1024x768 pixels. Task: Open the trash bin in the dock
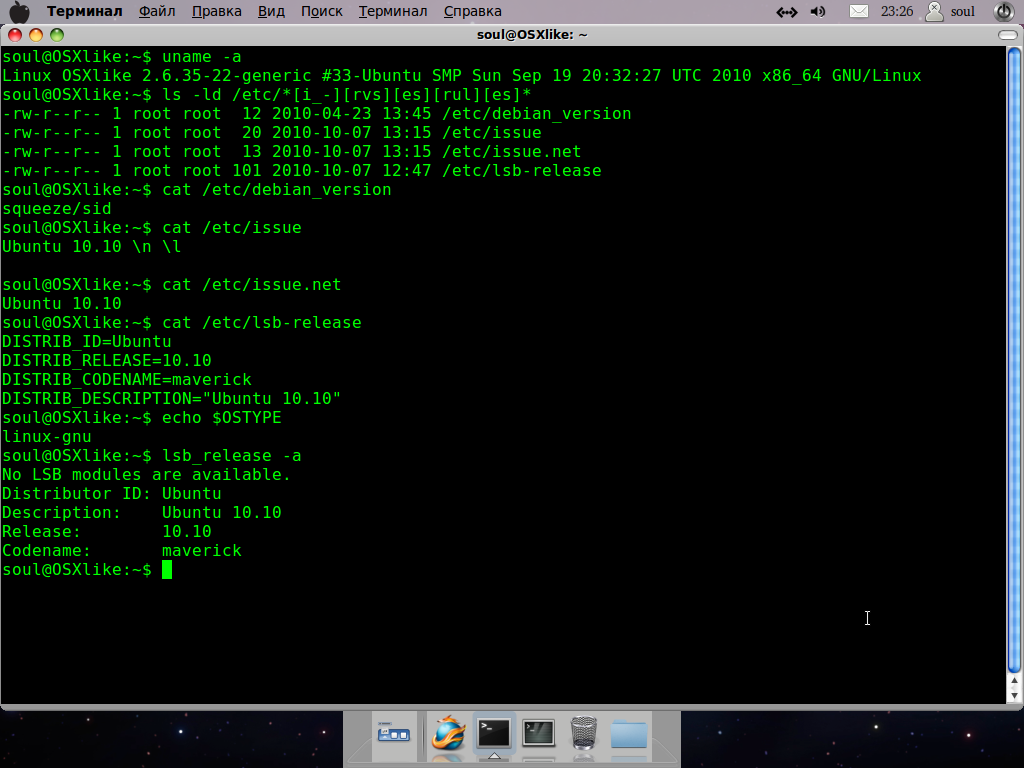click(x=583, y=733)
